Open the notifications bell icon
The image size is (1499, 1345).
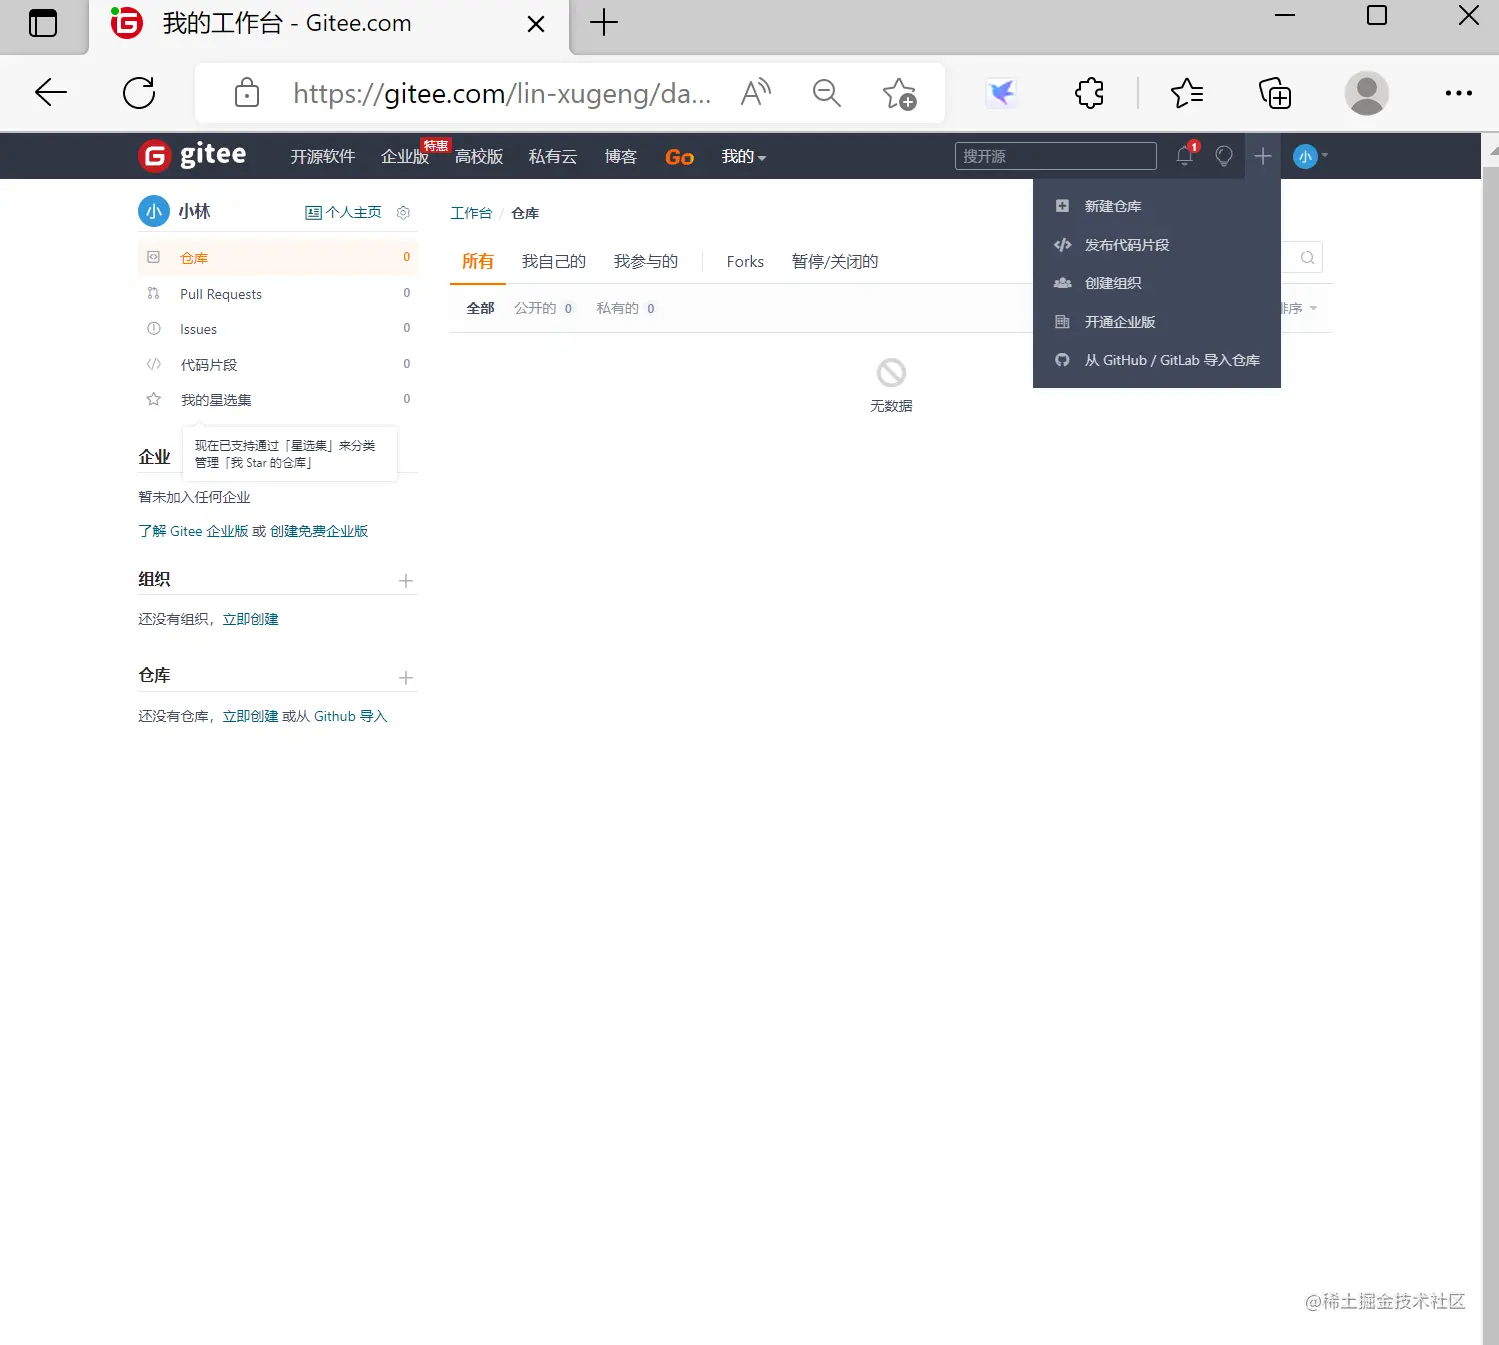tap(1185, 155)
